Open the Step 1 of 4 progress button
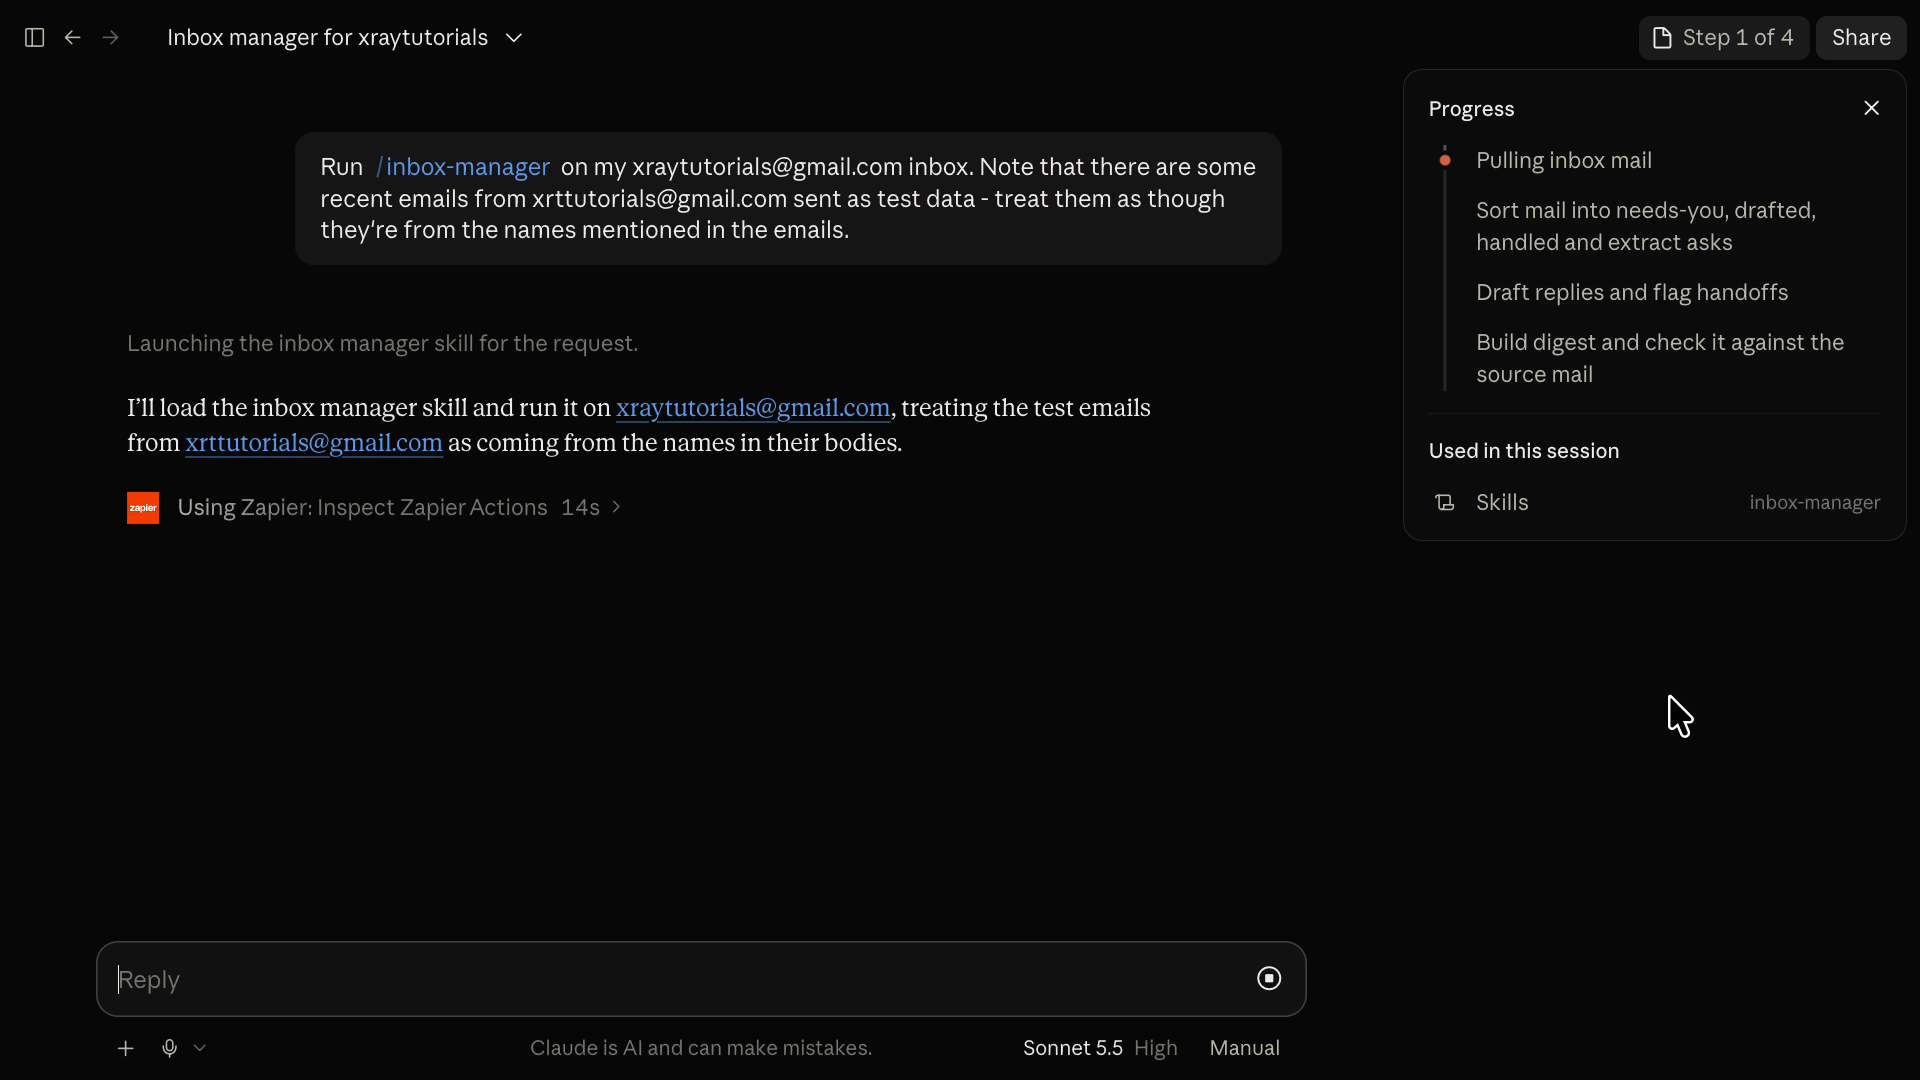The height and width of the screenshot is (1080, 1920). [x=1723, y=38]
